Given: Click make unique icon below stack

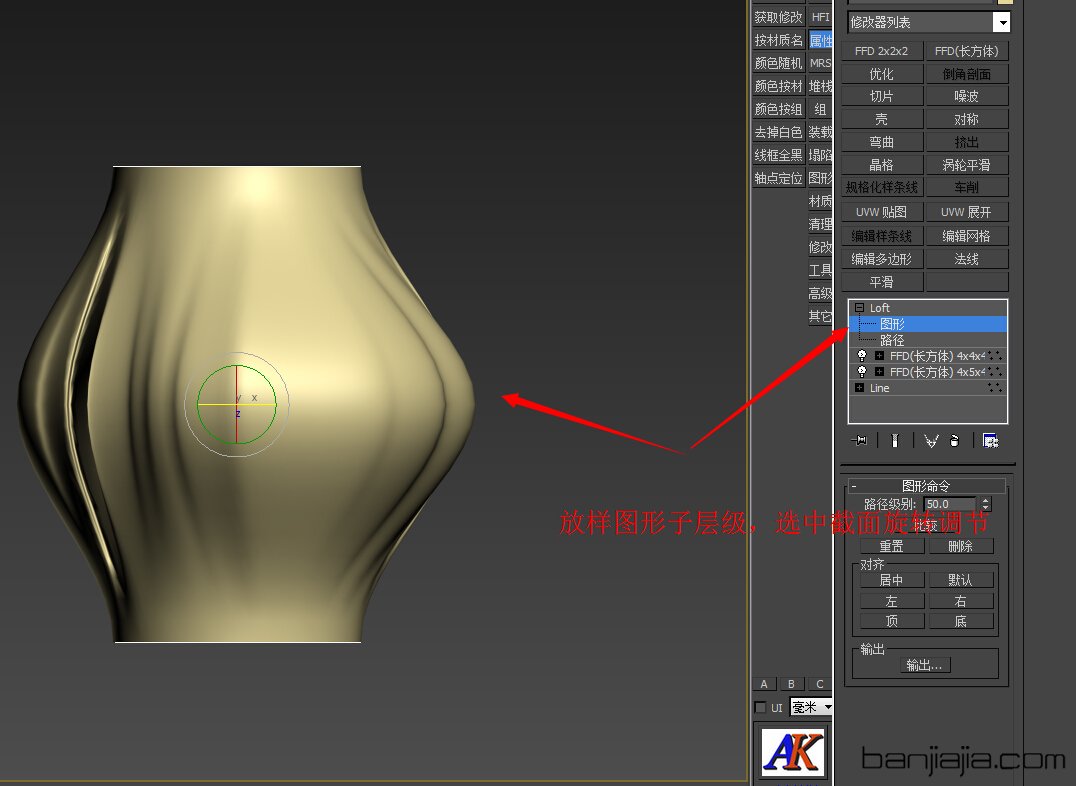Looking at the screenshot, I should [931, 441].
